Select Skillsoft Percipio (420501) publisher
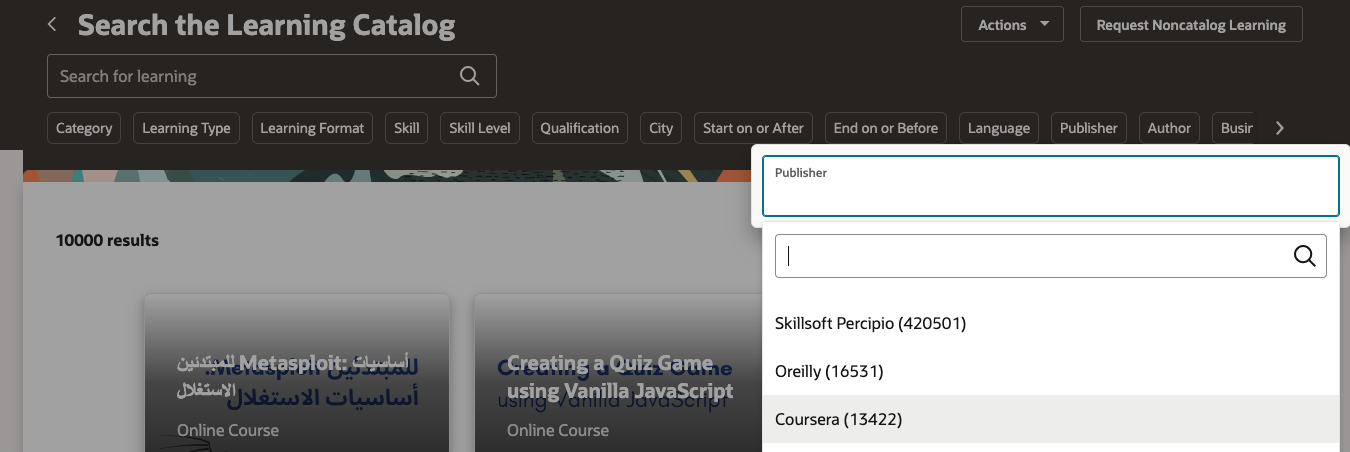 tap(1051, 323)
